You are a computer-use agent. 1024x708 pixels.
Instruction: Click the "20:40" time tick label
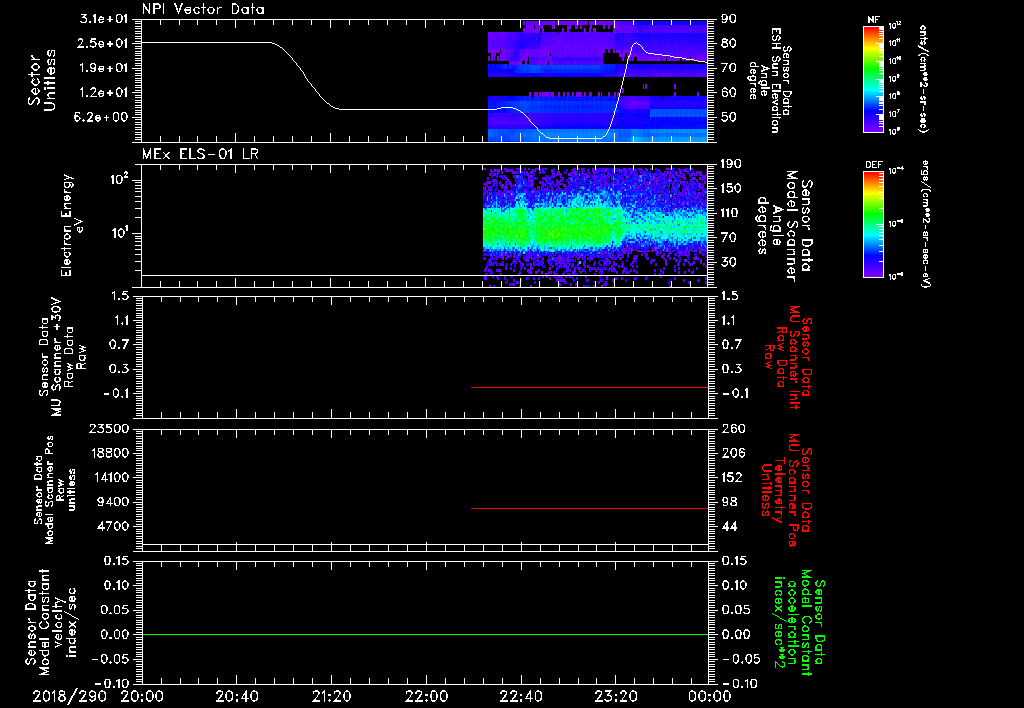point(236,696)
